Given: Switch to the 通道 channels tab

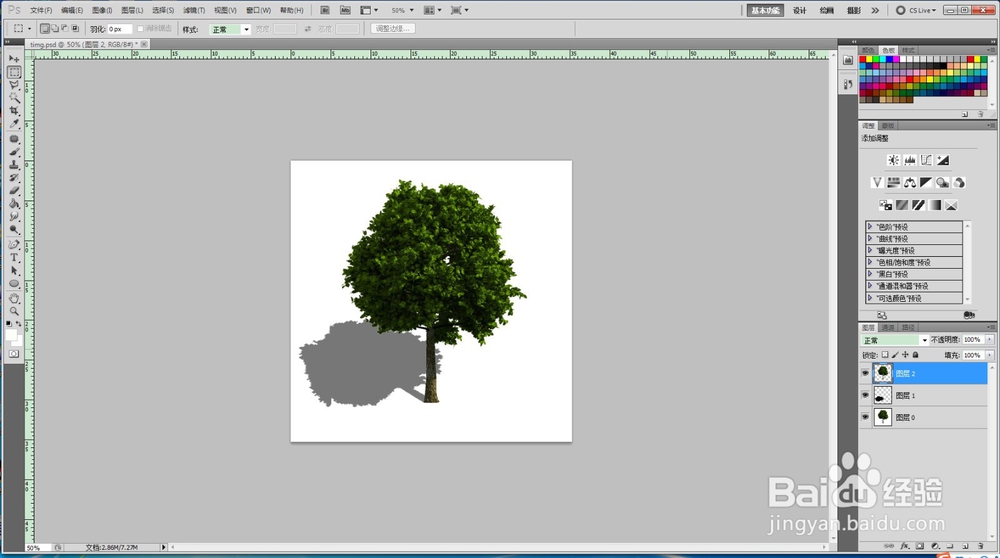Looking at the screenshot, I should (888, 328).
